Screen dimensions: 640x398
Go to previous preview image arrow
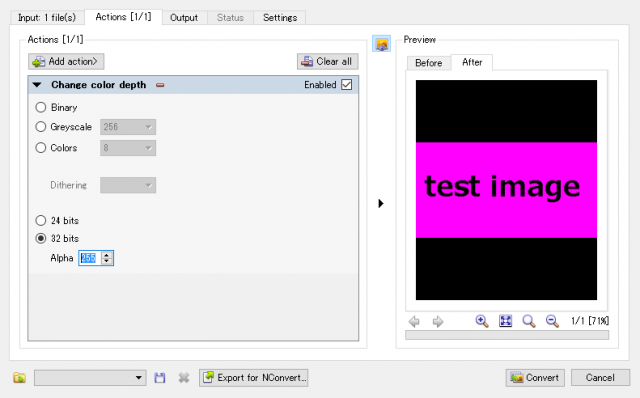[414, 322]
